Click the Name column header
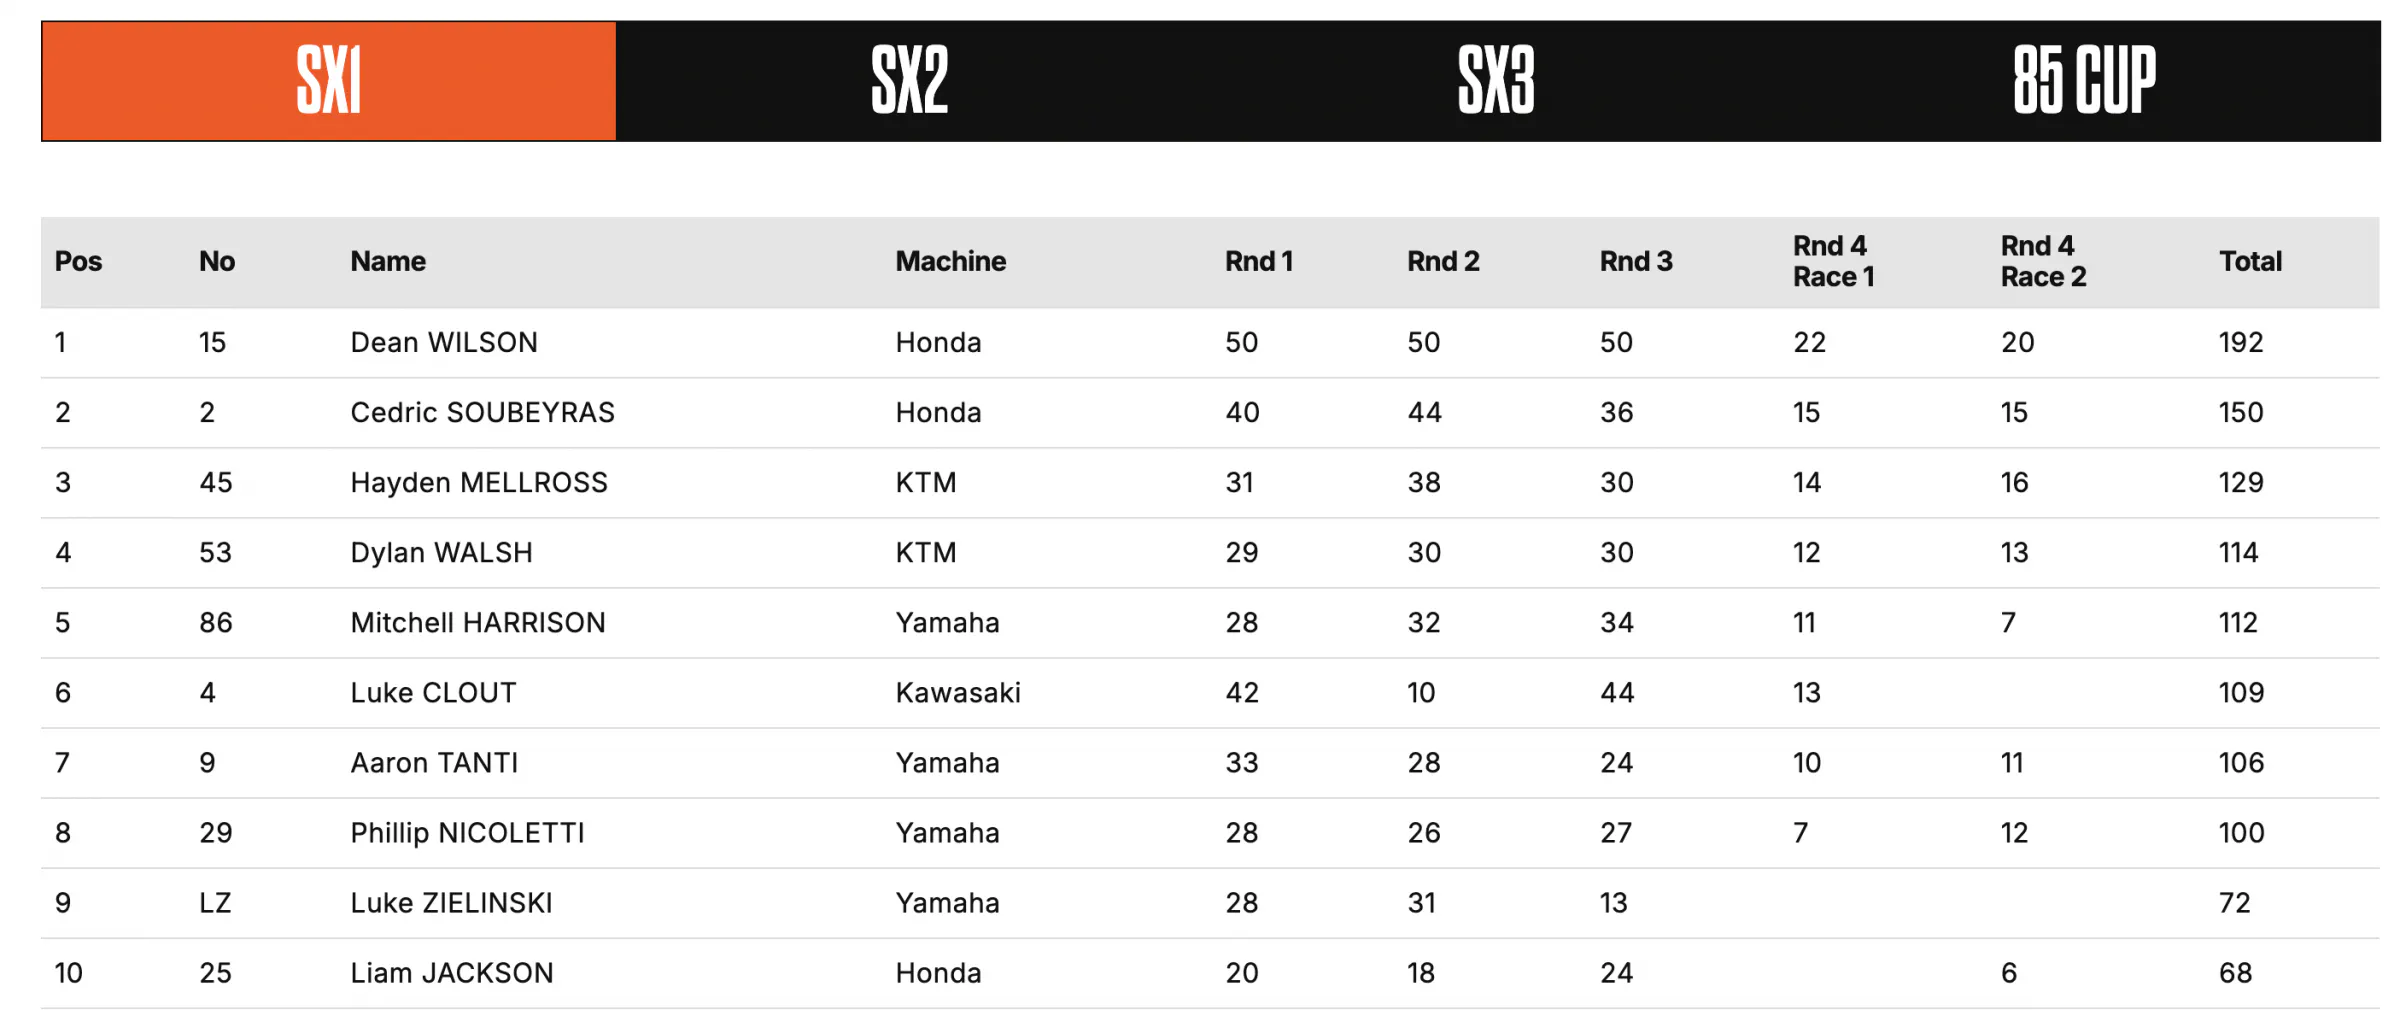2400x1010 pixels. point(388,261)
